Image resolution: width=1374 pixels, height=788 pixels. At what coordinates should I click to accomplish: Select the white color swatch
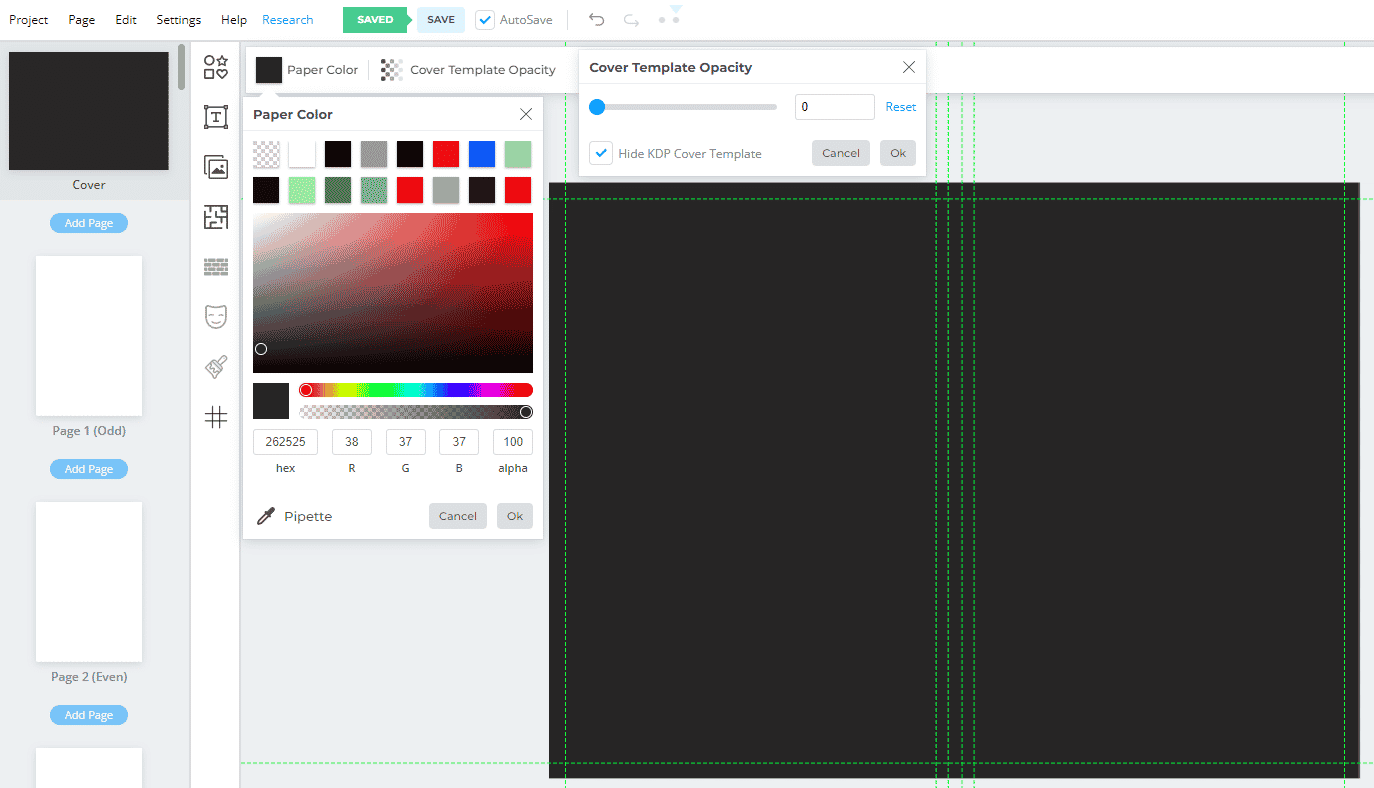pyautogui.click(x=302, y=154)
